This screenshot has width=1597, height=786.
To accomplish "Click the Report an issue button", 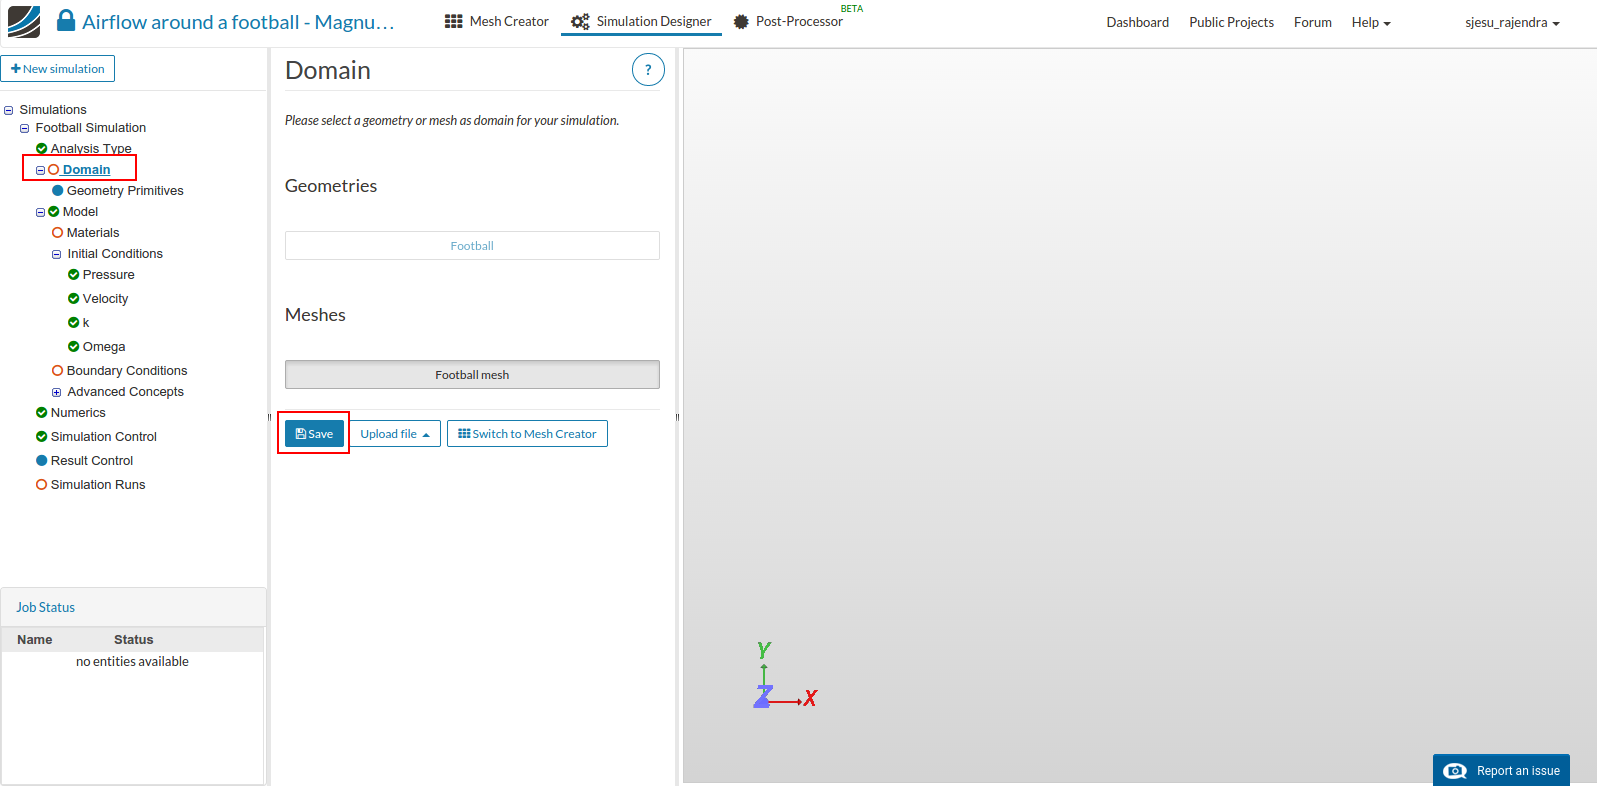I will 1501,770.
